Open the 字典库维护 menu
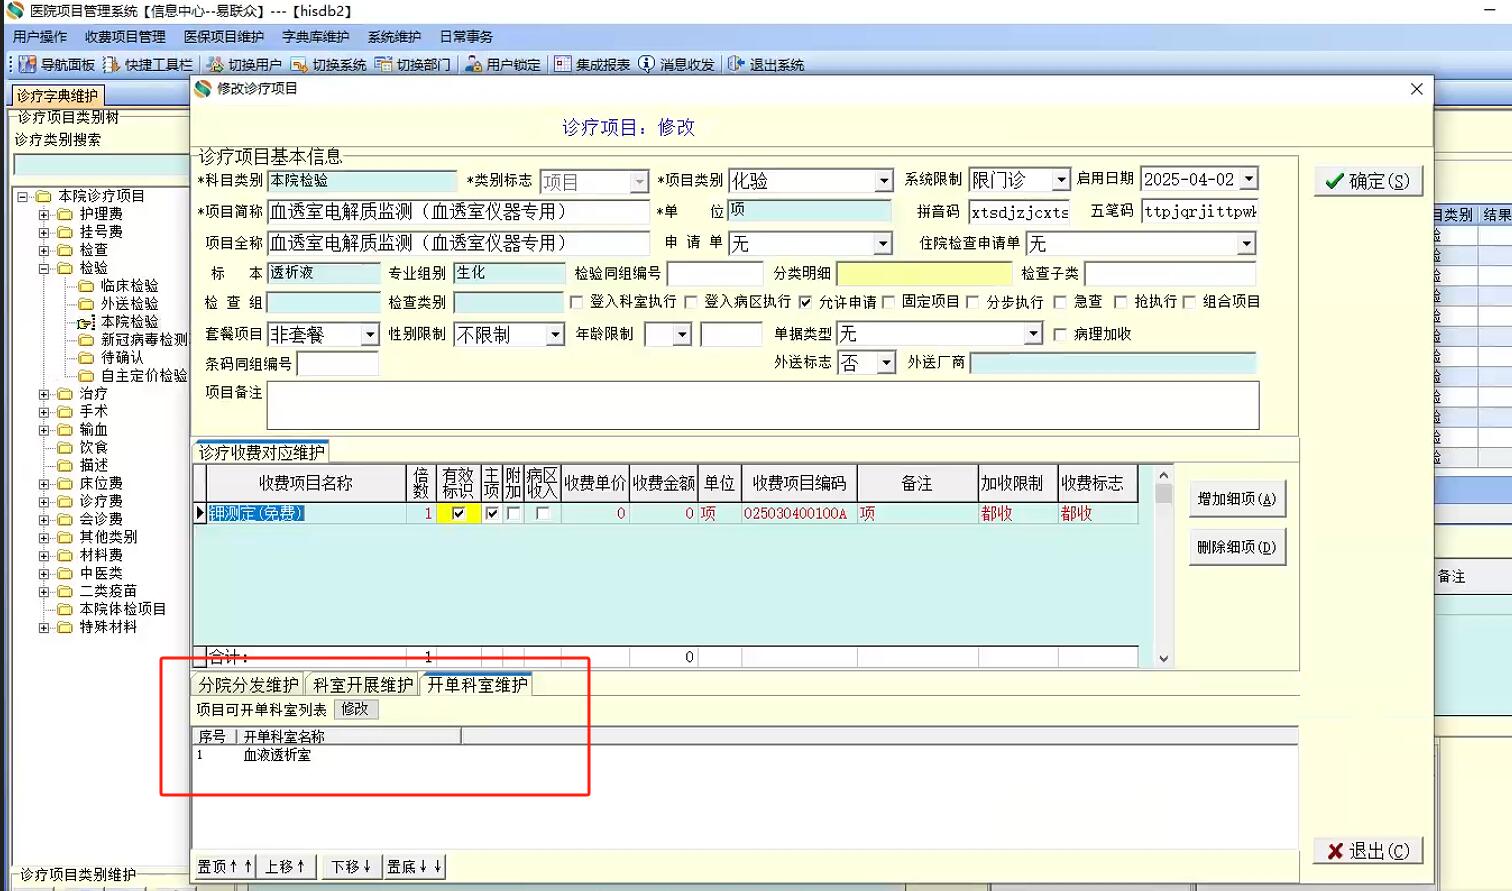This screenshot has width=1512, height=891. (x=315, y=37)
